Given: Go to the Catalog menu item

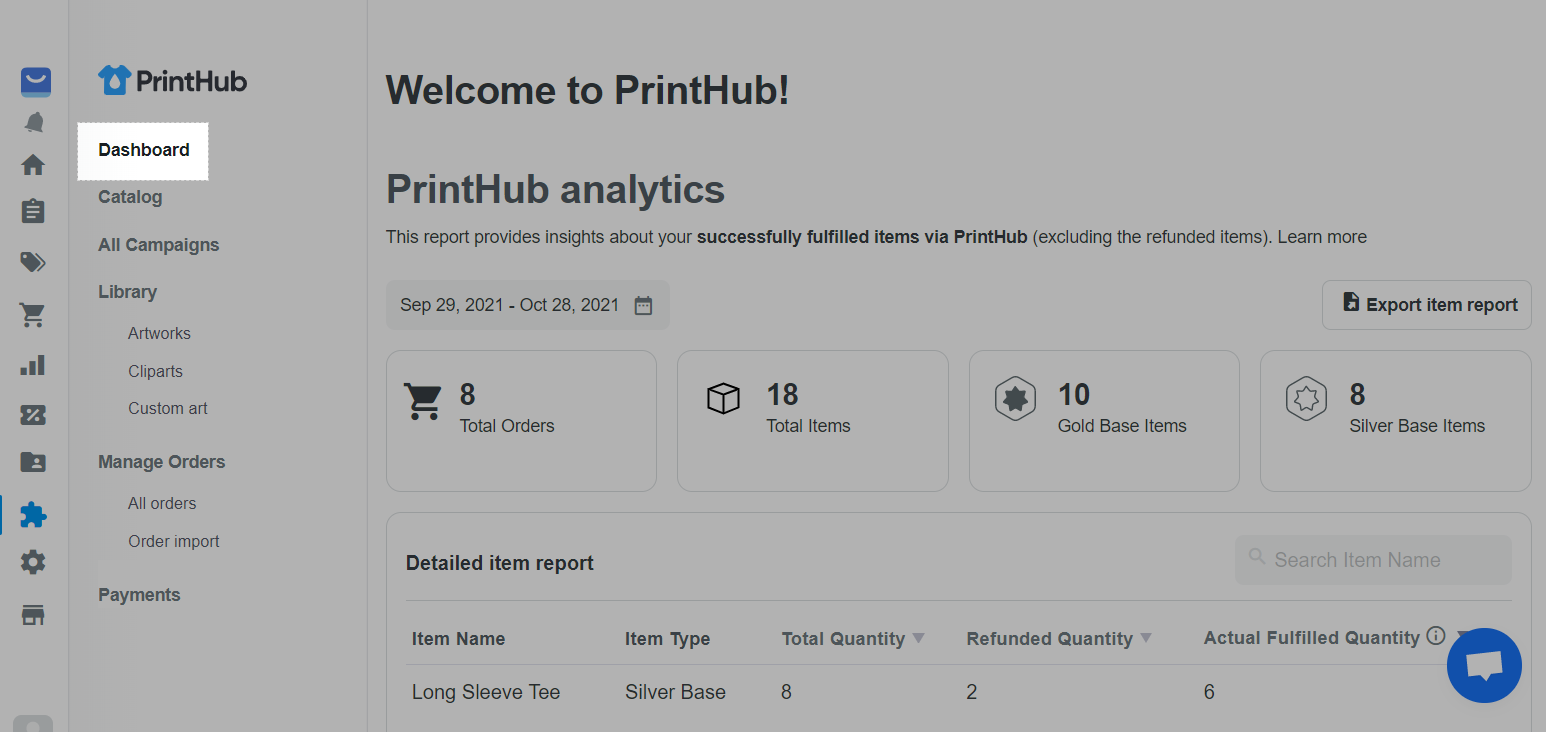Looking at the screenshot, I should 130,197.
